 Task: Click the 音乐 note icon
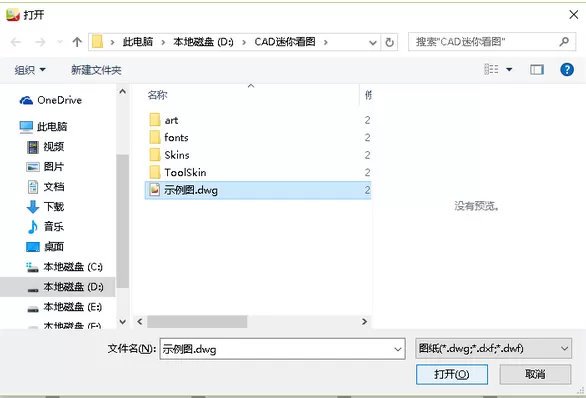(x=33, y=226)
